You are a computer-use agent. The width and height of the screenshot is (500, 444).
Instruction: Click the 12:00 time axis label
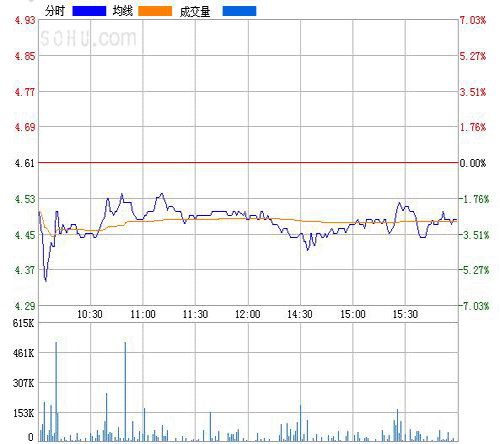(x=248, y=314)
